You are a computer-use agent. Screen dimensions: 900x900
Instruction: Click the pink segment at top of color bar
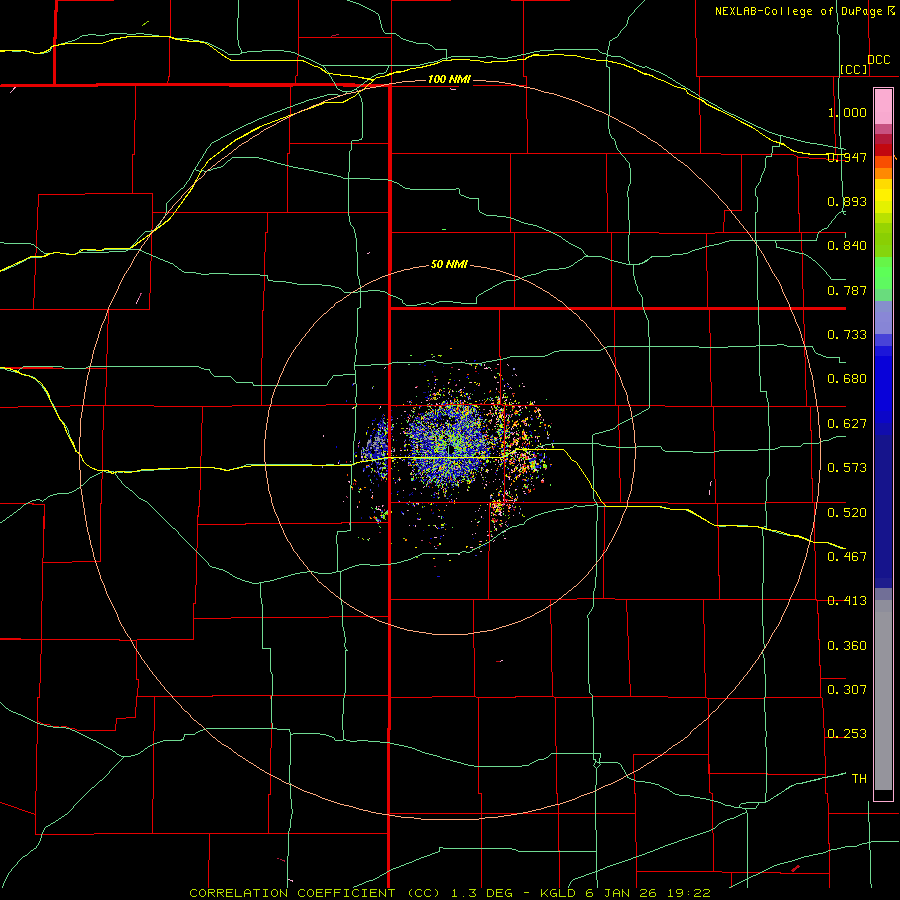click(883, 106)
